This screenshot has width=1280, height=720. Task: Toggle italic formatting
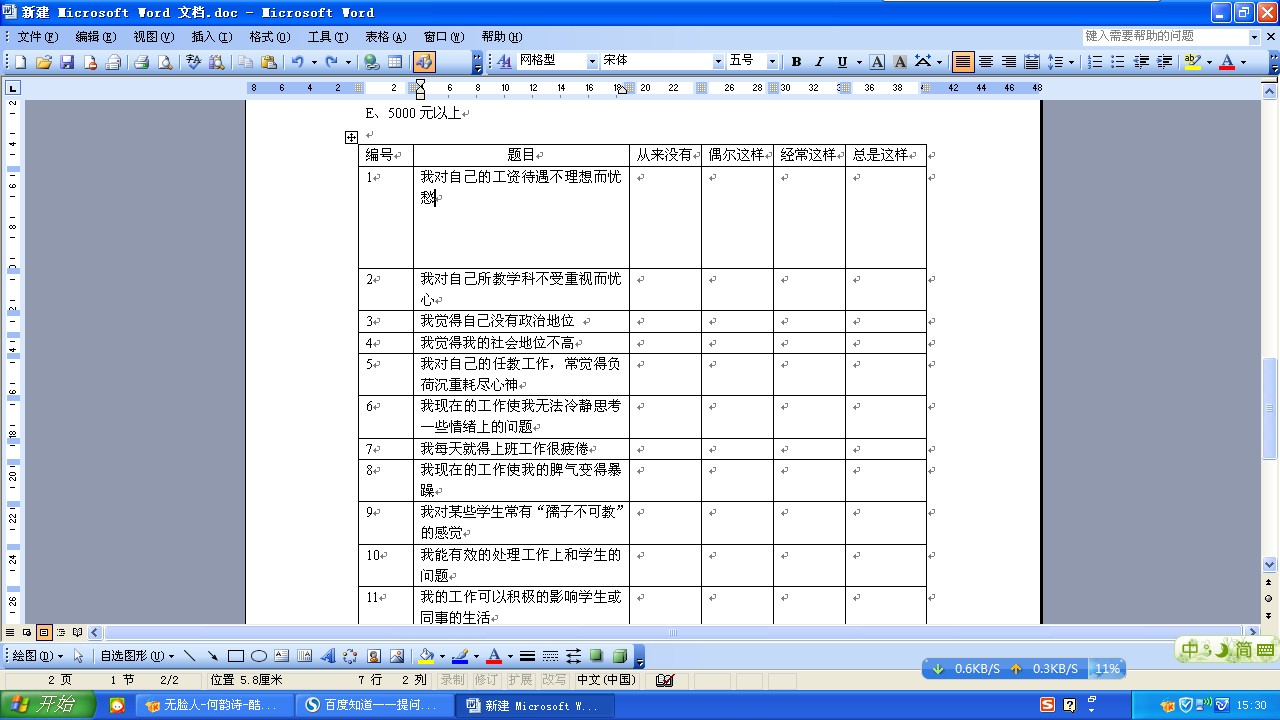pyautogui.click(x=819, y=61)
